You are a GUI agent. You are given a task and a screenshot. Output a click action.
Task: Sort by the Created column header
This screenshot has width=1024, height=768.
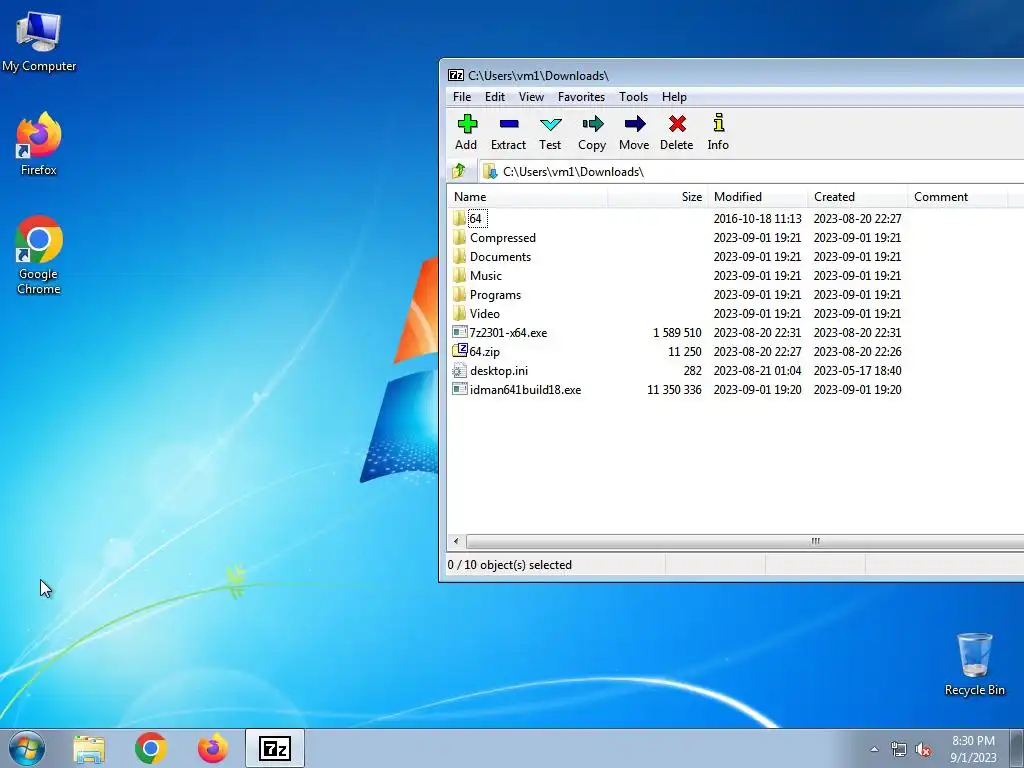pos(857,197)
